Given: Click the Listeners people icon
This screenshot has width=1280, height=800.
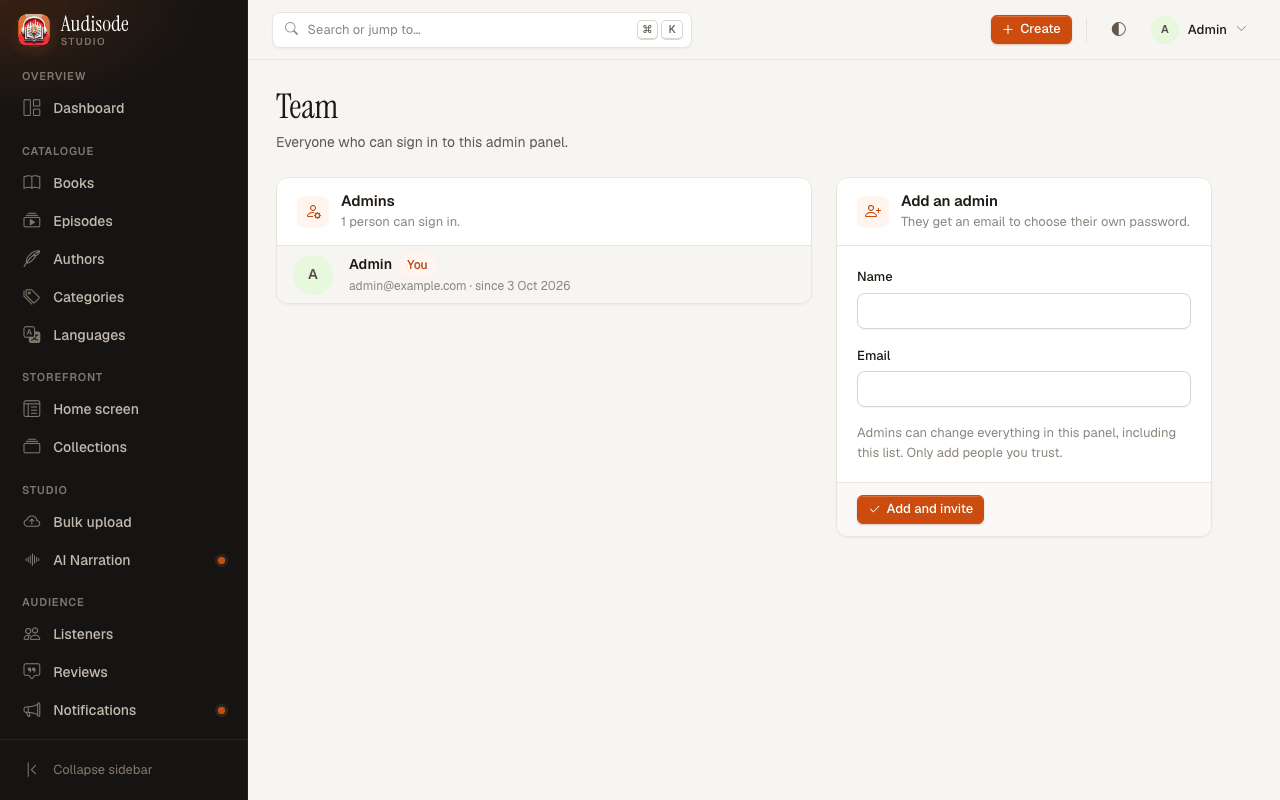Looking at the screenshot, I should tap(32, 634).
